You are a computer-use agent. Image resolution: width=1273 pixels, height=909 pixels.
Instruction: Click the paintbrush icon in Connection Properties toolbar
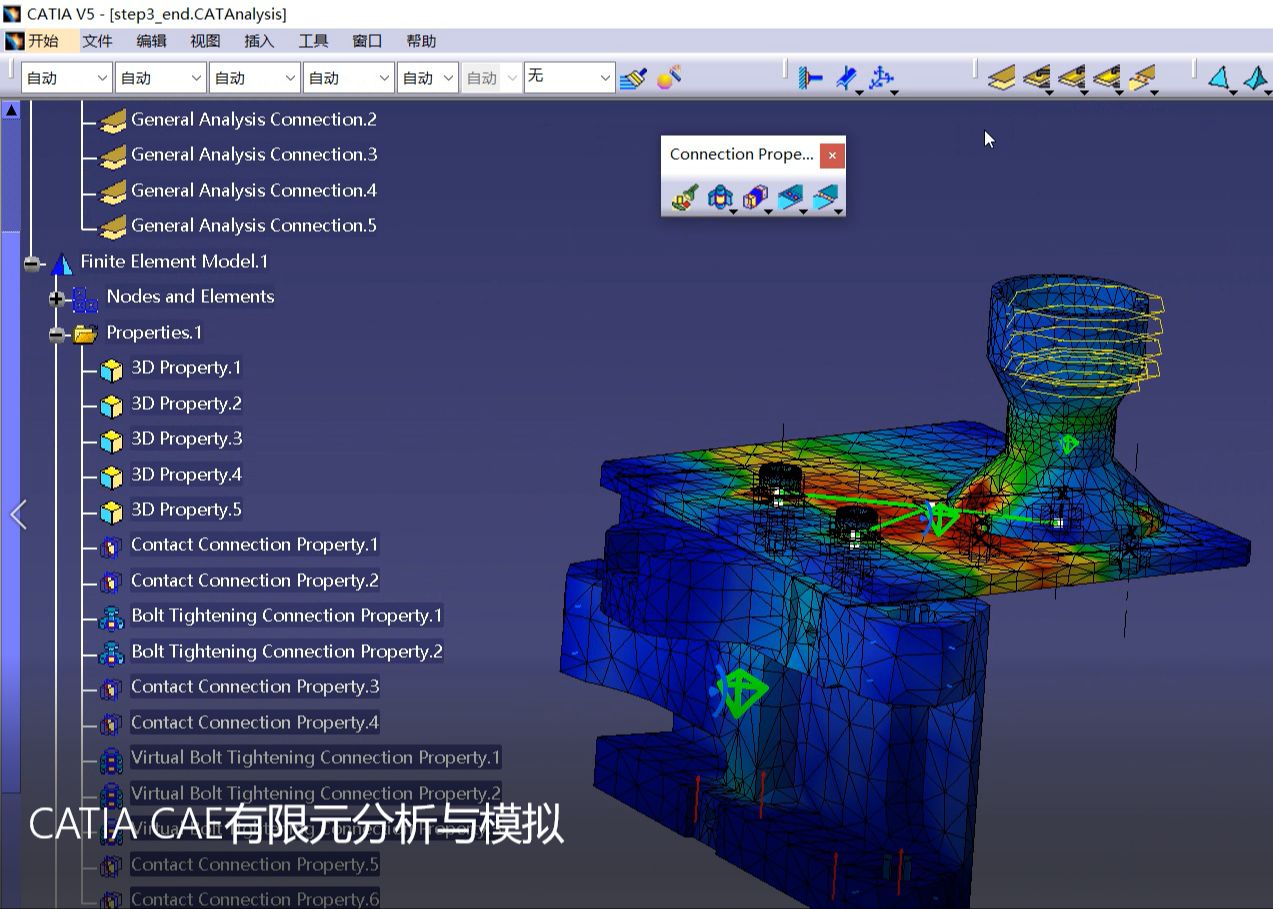tap(684, 198)
